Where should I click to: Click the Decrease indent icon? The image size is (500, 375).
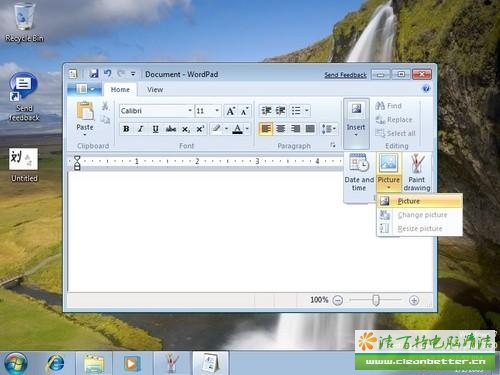(x=266, y=111)
